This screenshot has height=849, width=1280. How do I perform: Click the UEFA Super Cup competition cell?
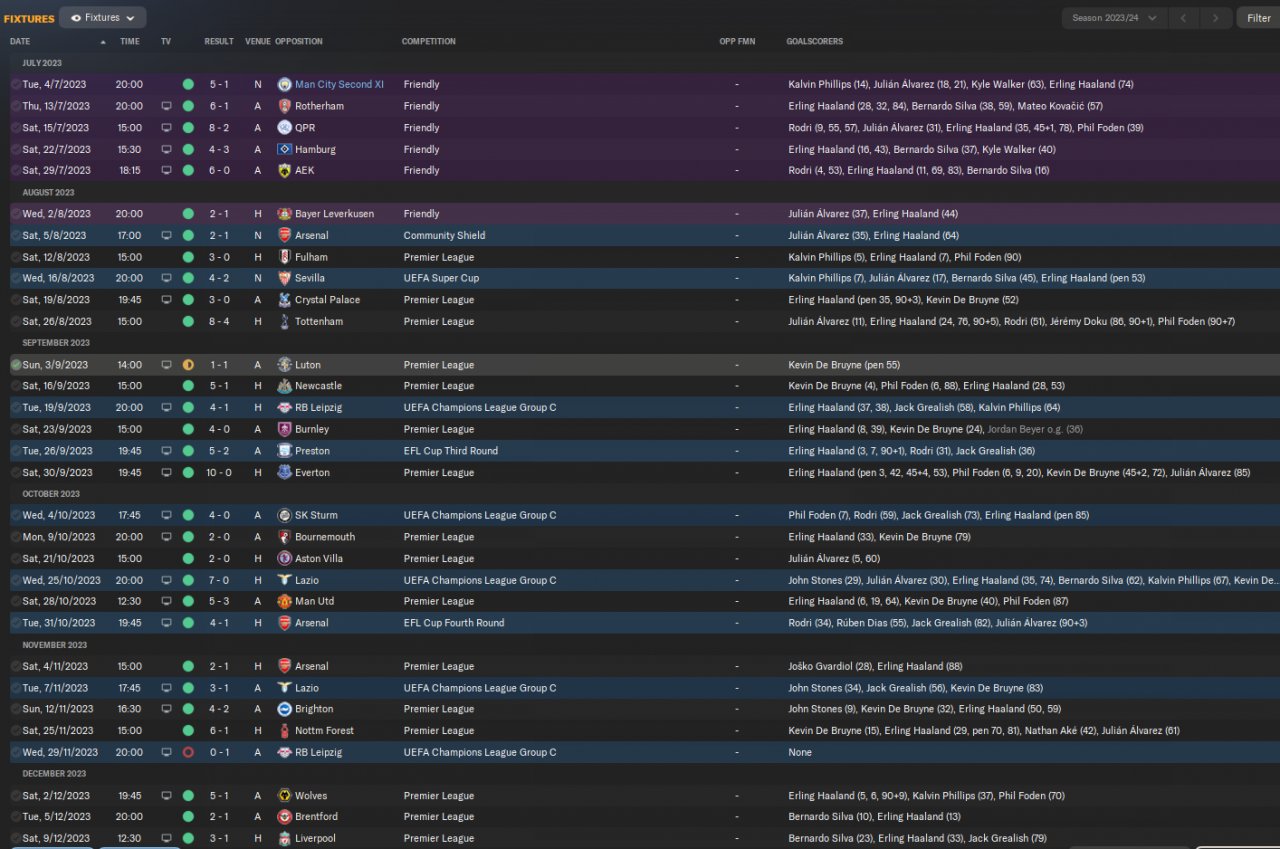[x=440, y=278]
